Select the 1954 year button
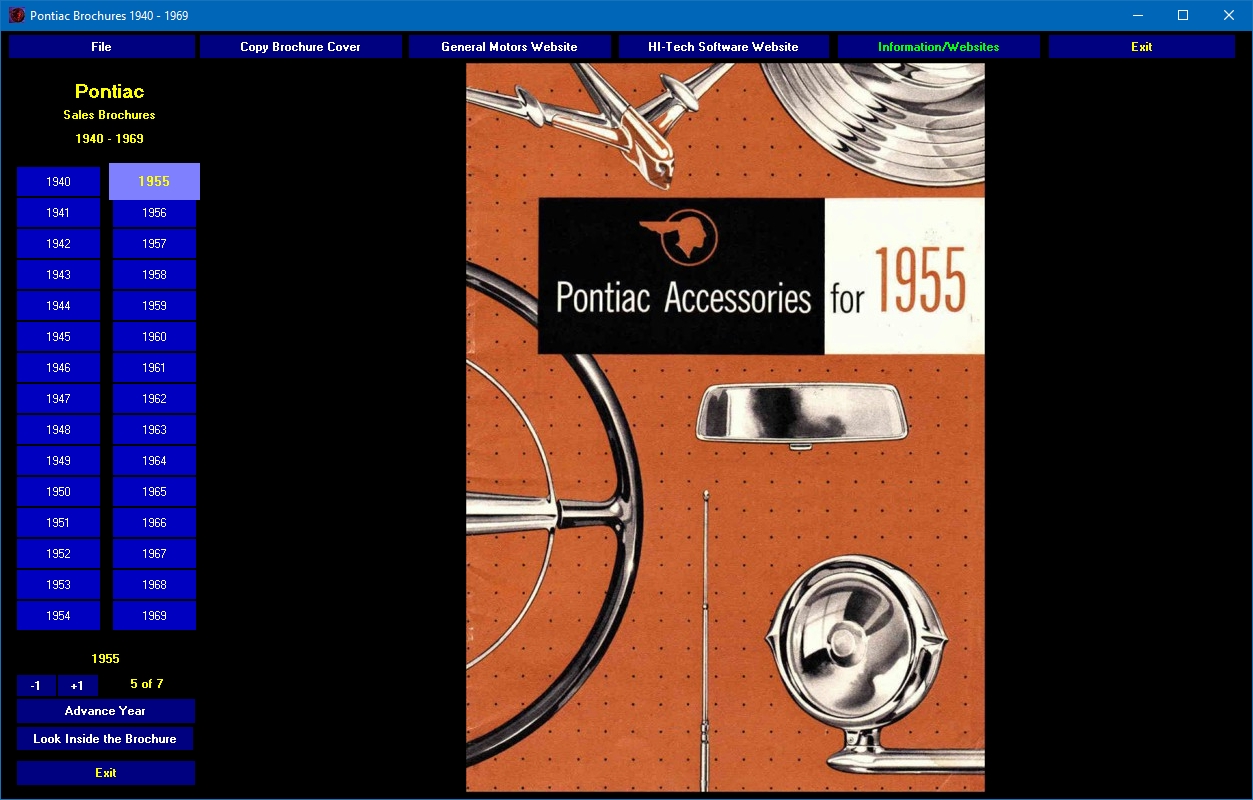1253x800 pixels. click(58, 616)
